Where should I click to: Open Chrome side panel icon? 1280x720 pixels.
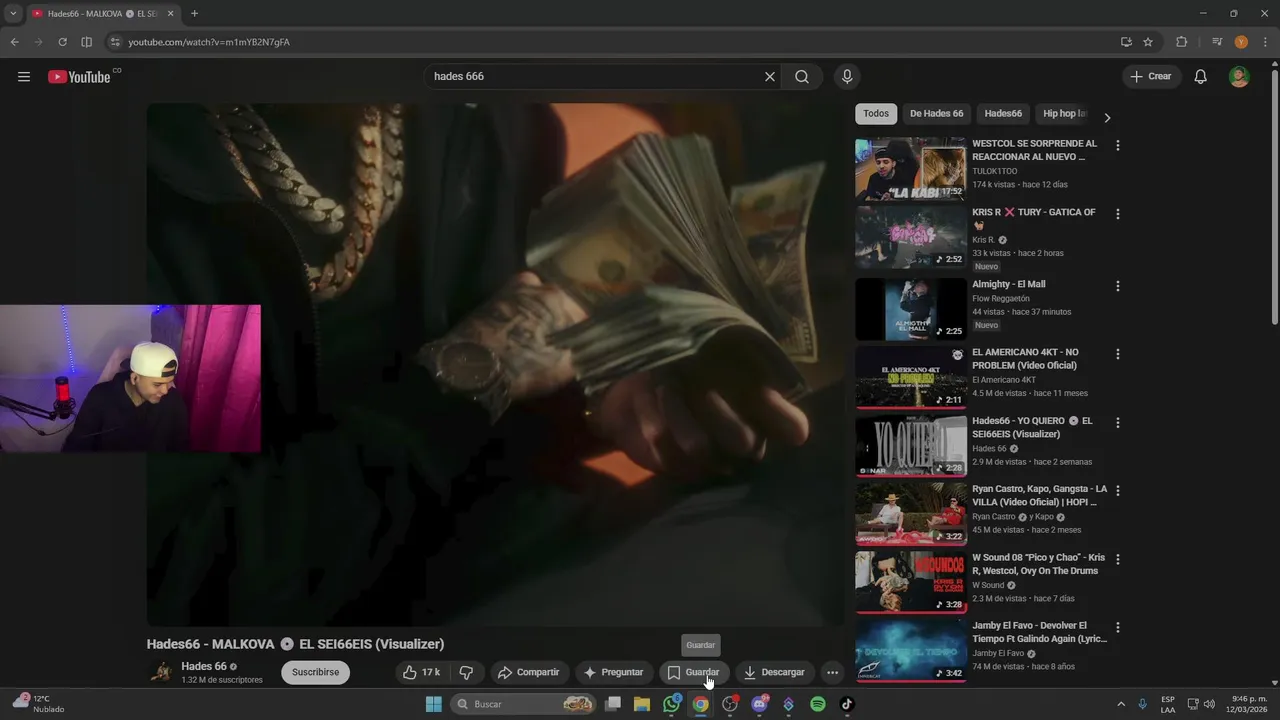point(86,42)
